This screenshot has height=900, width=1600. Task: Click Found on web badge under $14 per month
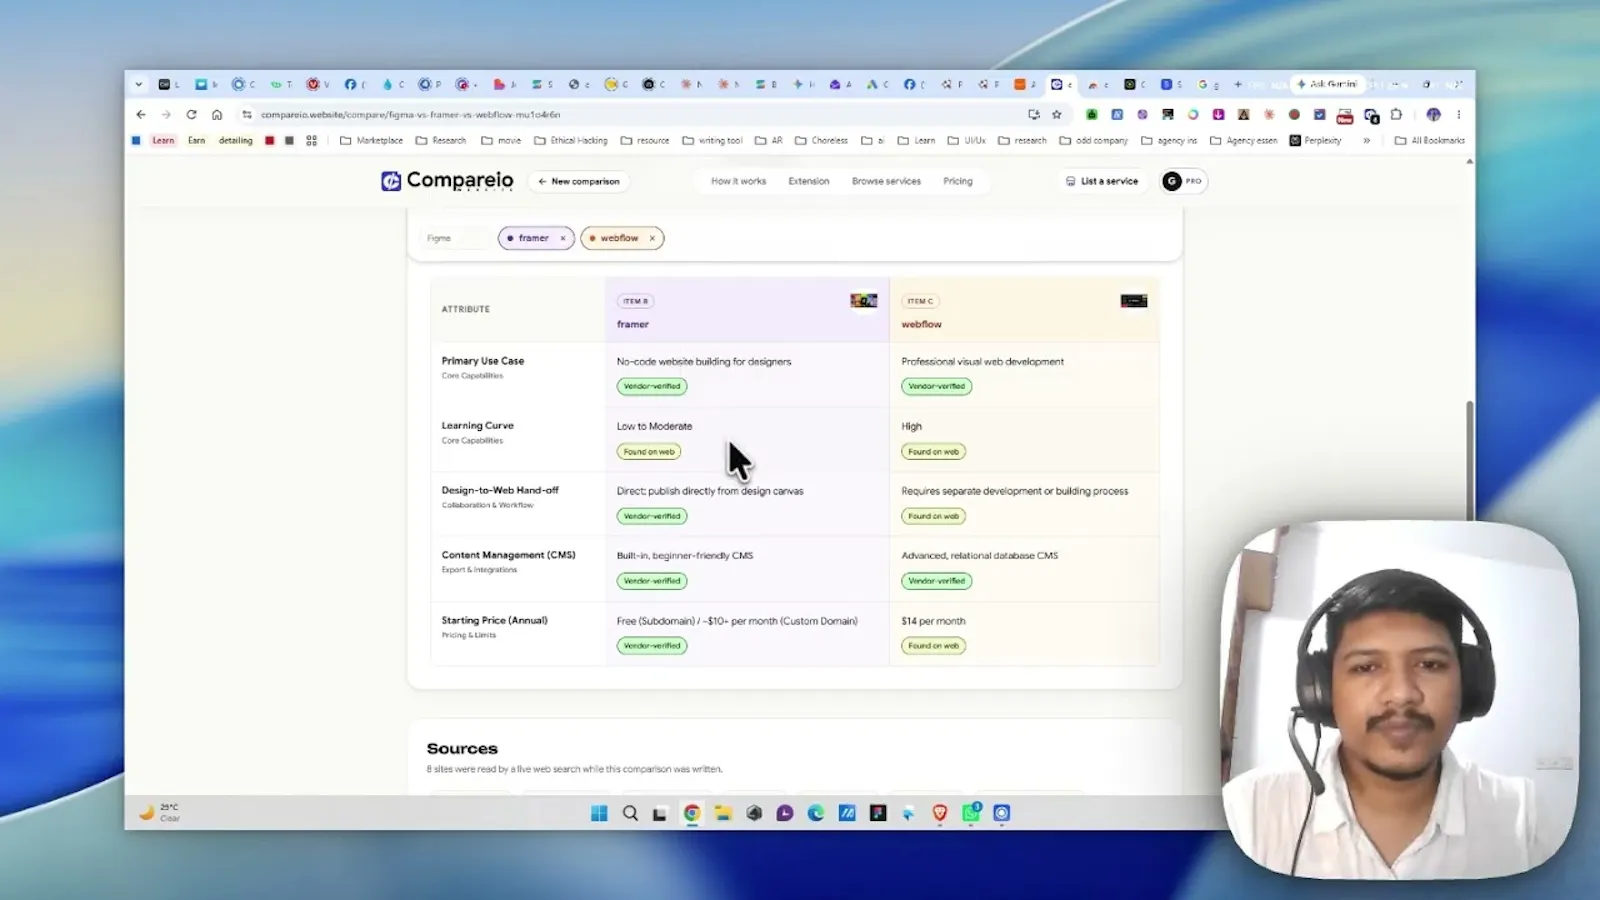click(x=933, y=646)
